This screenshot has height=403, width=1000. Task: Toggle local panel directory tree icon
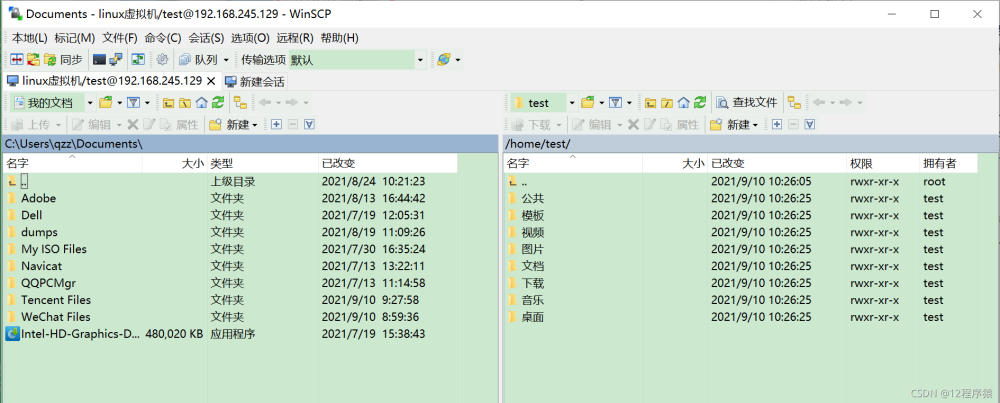[240, 103]
